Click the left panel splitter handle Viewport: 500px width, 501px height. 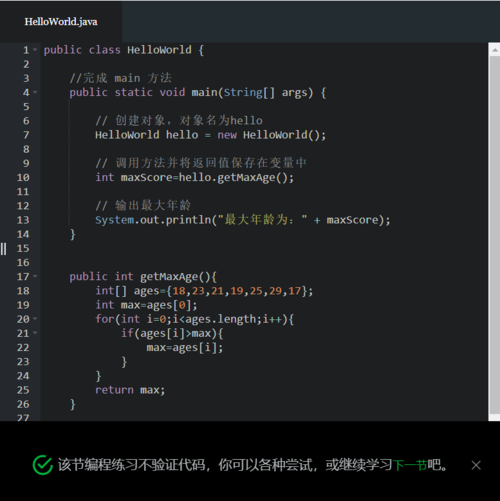coord(3,249)
